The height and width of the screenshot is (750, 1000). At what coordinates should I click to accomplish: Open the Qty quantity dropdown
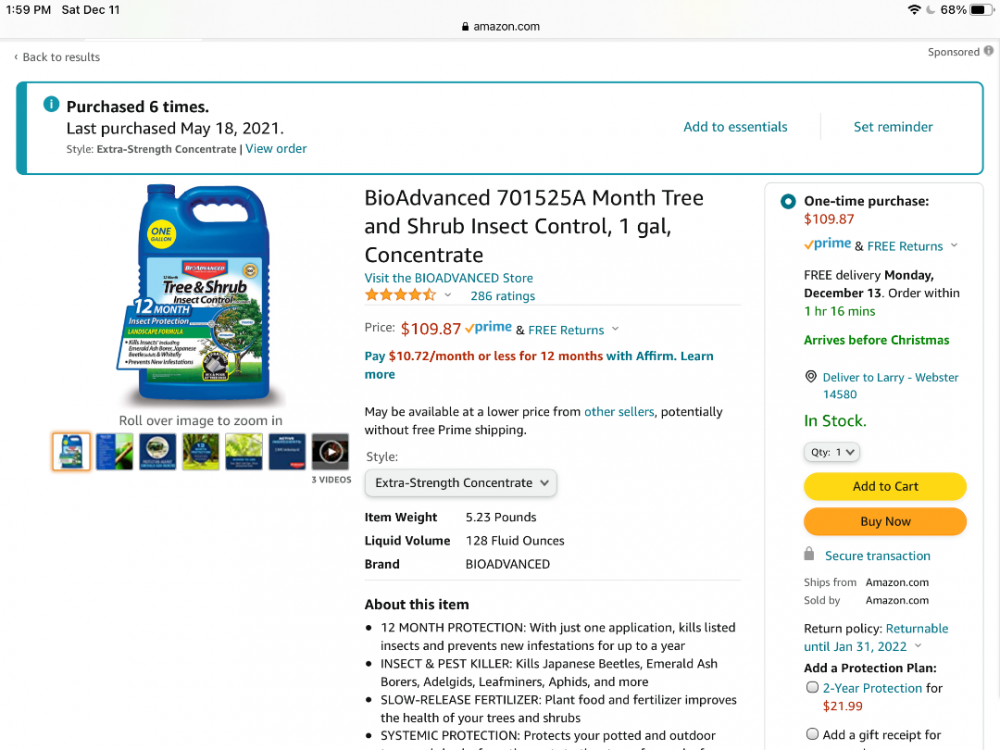click(x=832, y=452)
